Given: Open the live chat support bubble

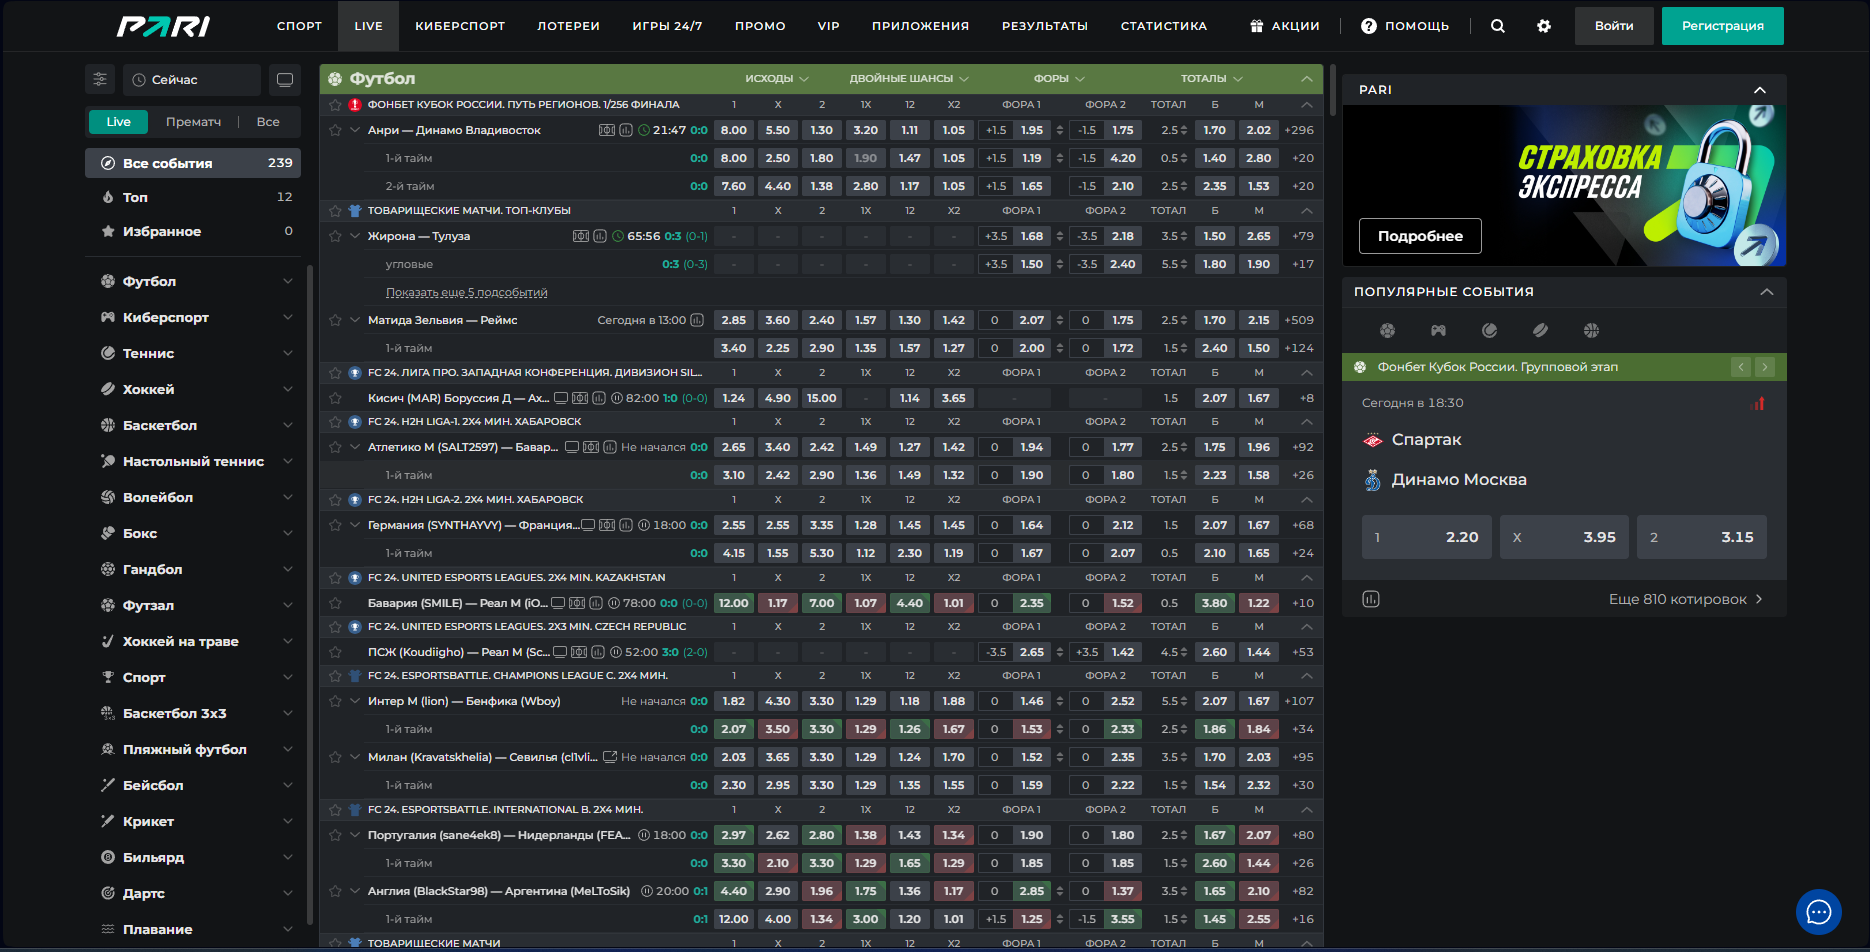Looking at the screenshot, I should 1818,911.
